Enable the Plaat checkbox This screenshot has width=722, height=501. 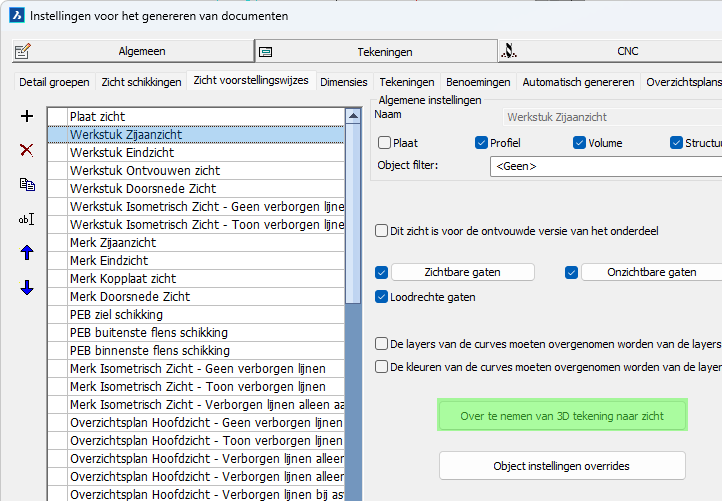pos(384,143)
